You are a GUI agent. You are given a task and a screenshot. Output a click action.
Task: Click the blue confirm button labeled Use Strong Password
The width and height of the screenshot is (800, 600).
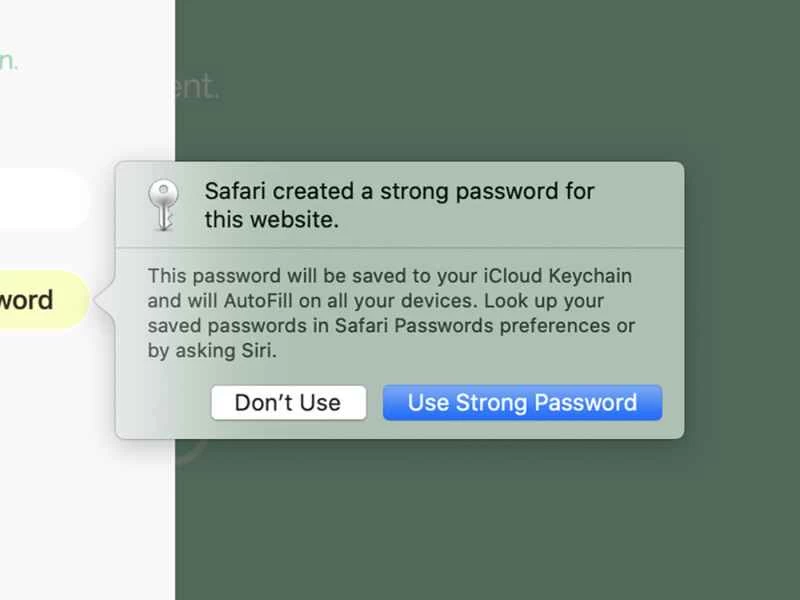tap(522, 402)
